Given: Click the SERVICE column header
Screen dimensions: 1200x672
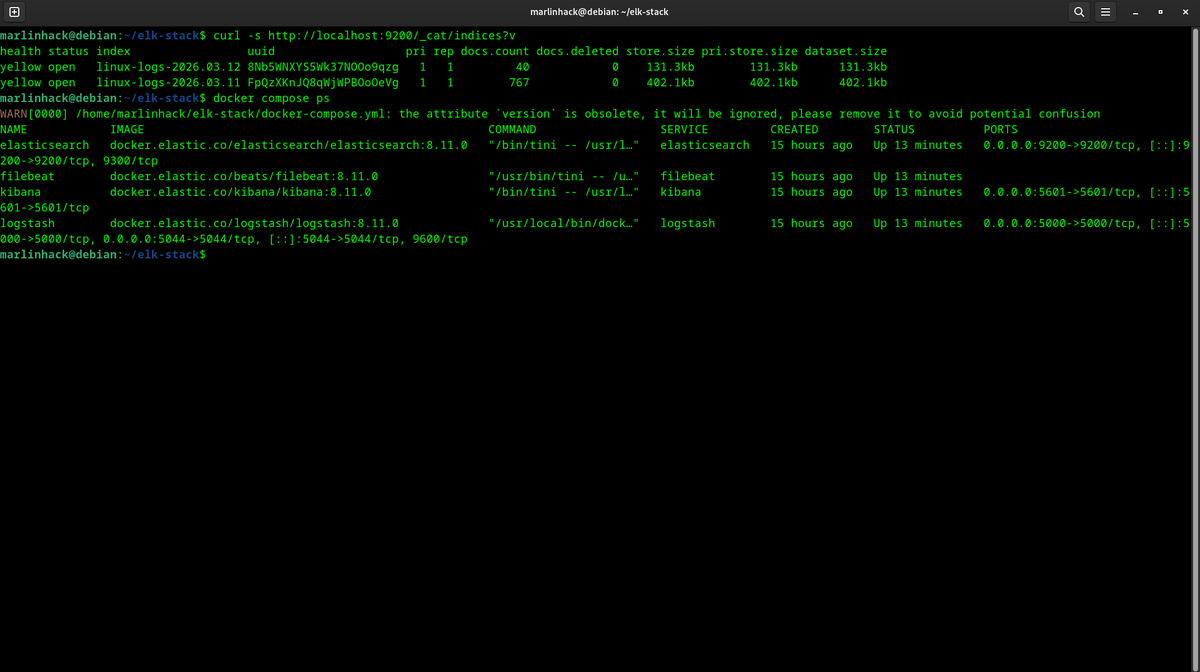Looking at the screenshot, I should [x=684, y=129].
